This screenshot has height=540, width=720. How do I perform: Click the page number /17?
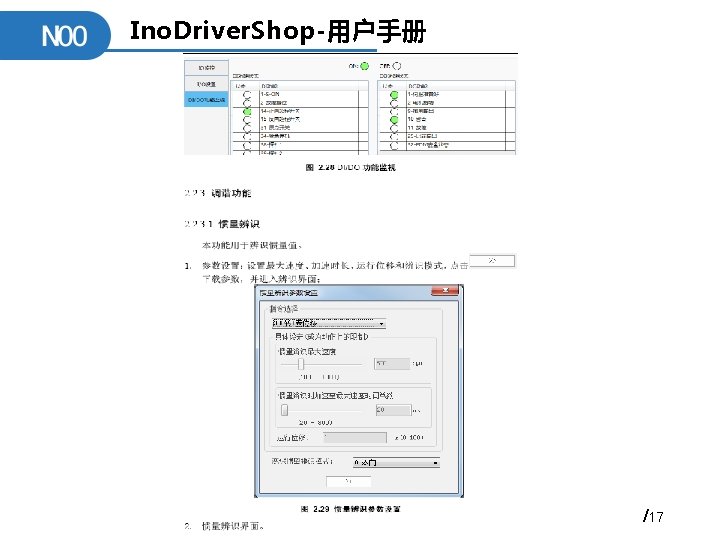pos(653,517)
